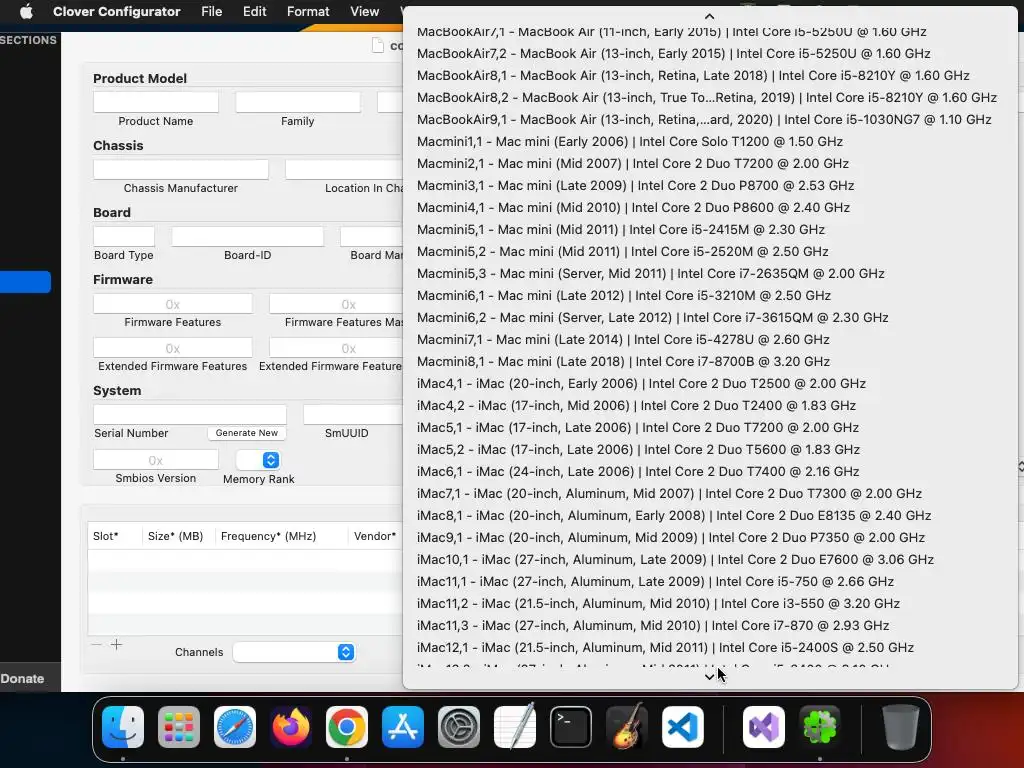The image size is (1024, 768).
Task: Open Finder from the dock
Action: click(123, 727)
